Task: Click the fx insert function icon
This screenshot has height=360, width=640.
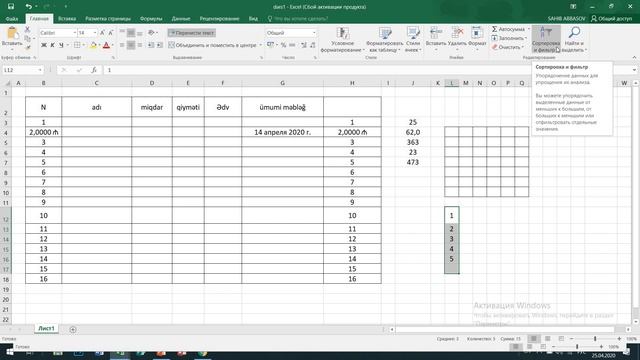Action: coord(94,70)
